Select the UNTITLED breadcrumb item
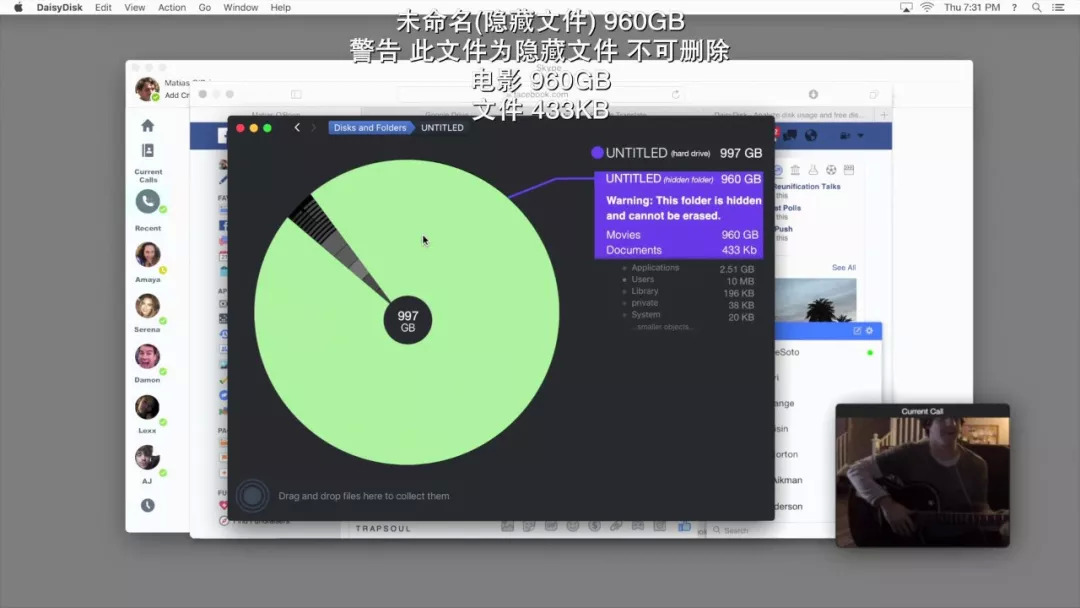The width and height of the screenshot is (1080, 608). tap(442, 127)
